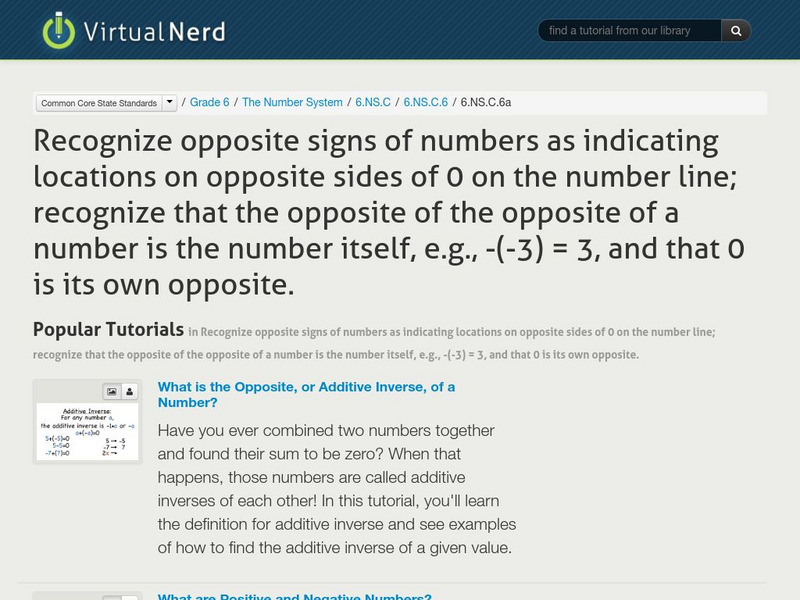The image size is (800, 600).
Task: Open the Common Core State Standards dropdown
Action: click(x=97, y=103)
